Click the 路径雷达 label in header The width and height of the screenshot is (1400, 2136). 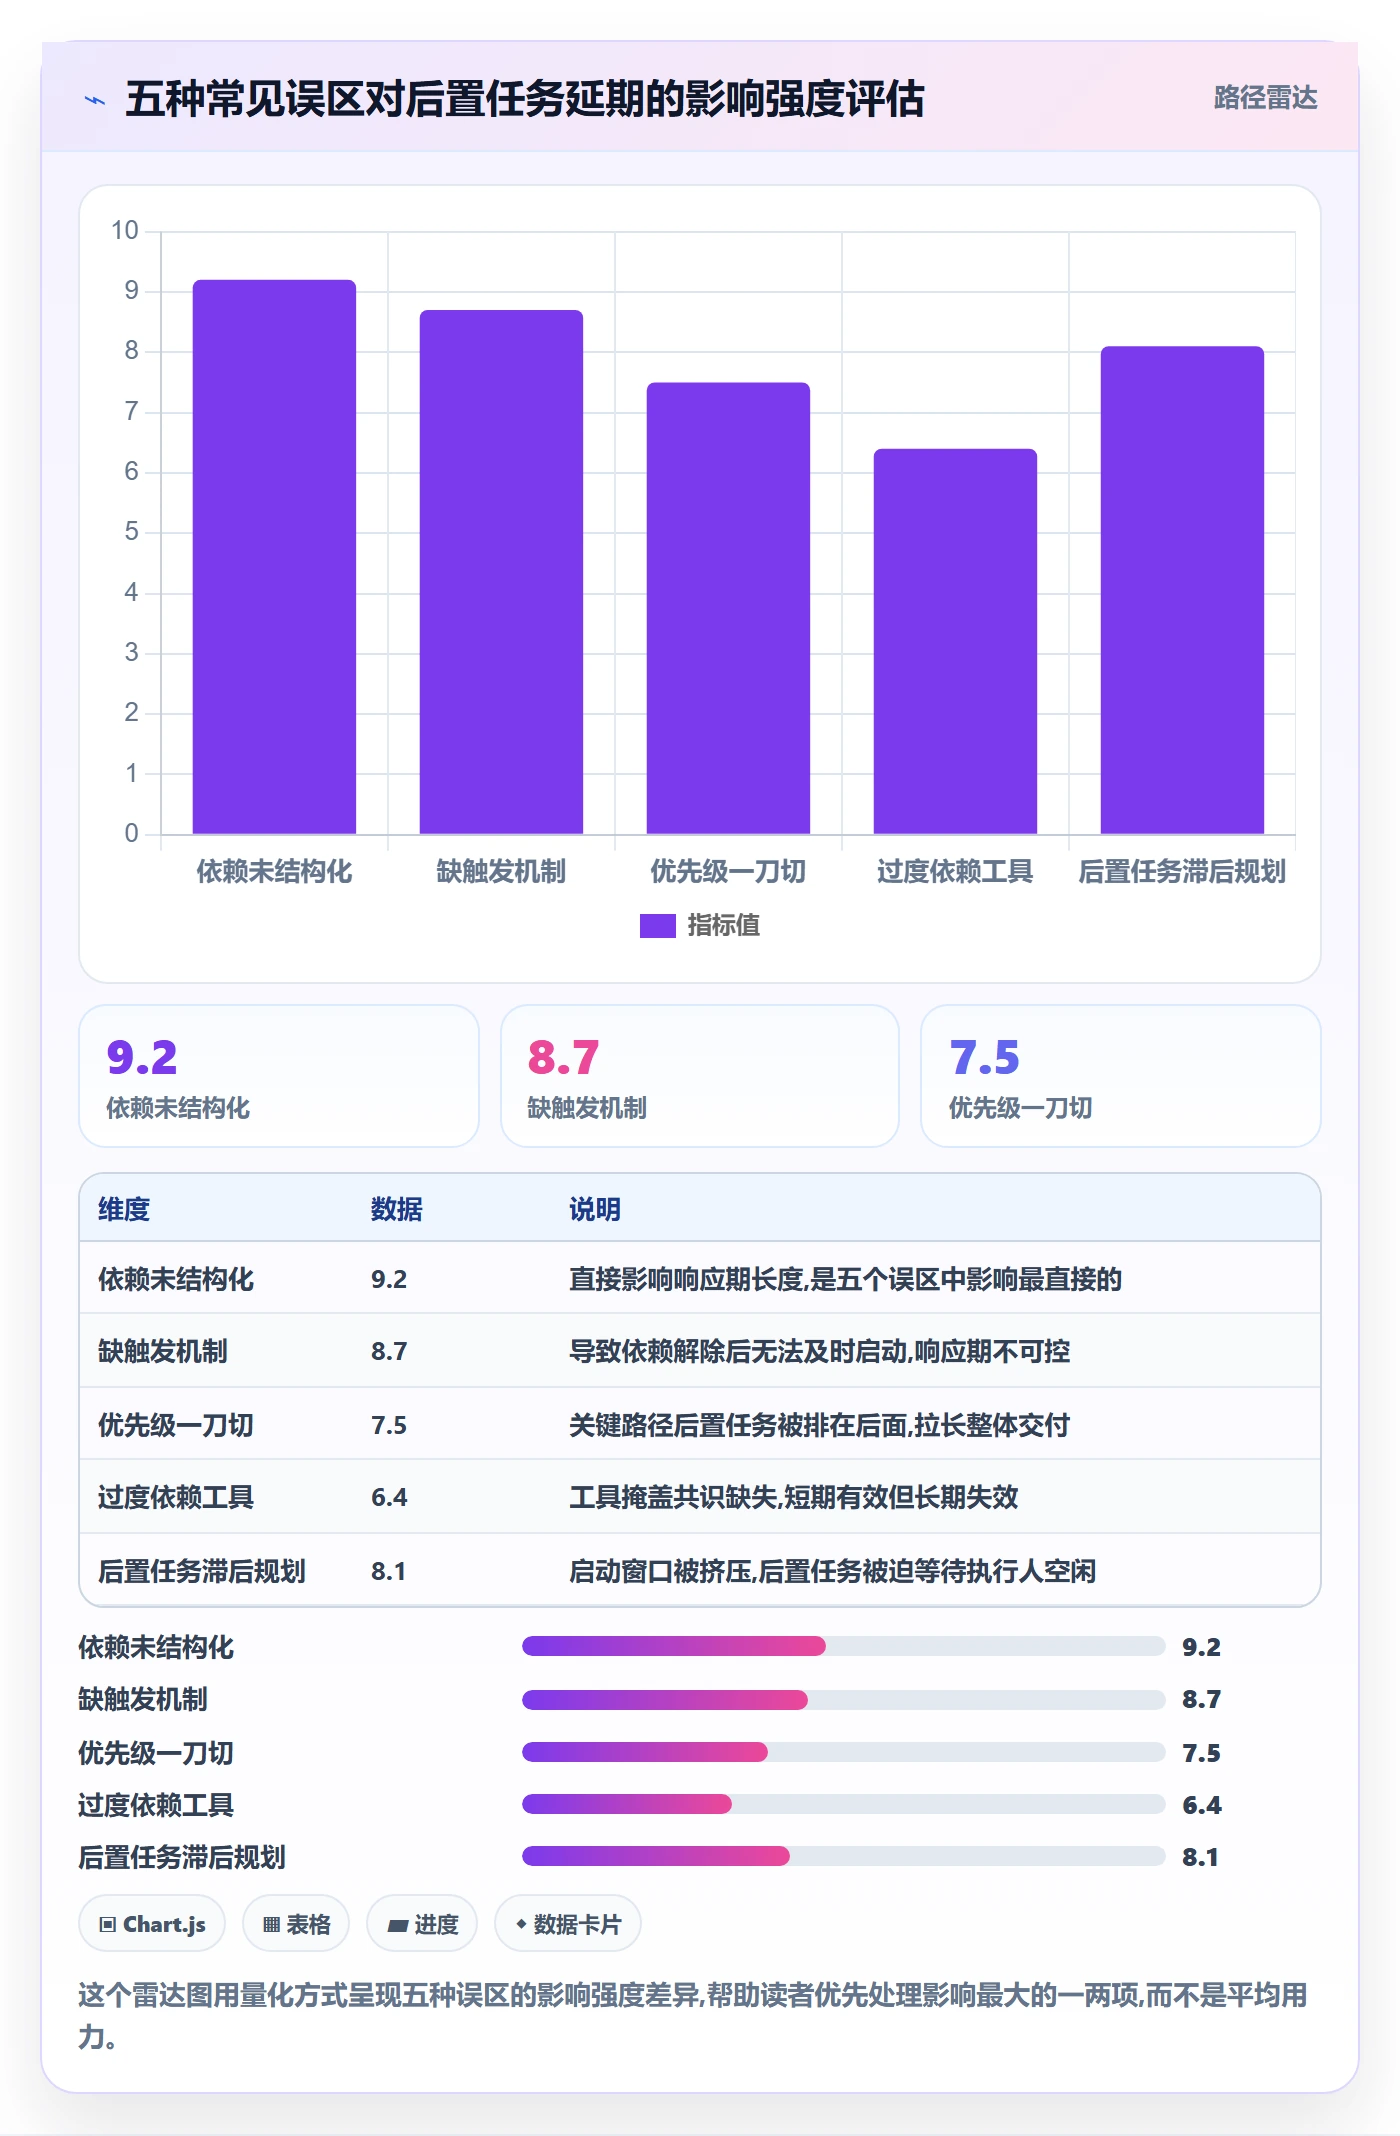pos(1265,98)
